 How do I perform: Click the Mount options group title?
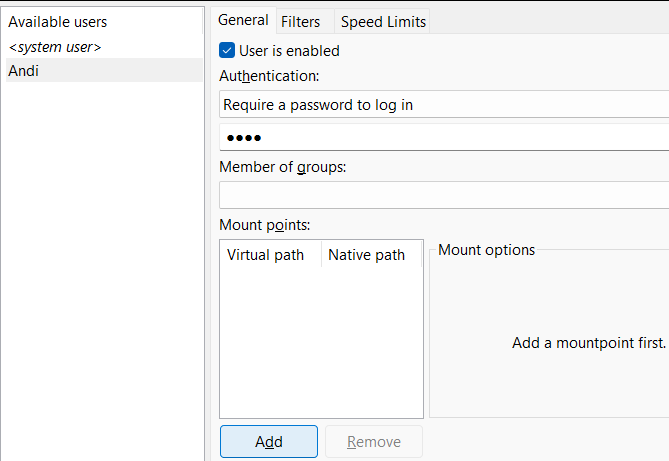486,250
